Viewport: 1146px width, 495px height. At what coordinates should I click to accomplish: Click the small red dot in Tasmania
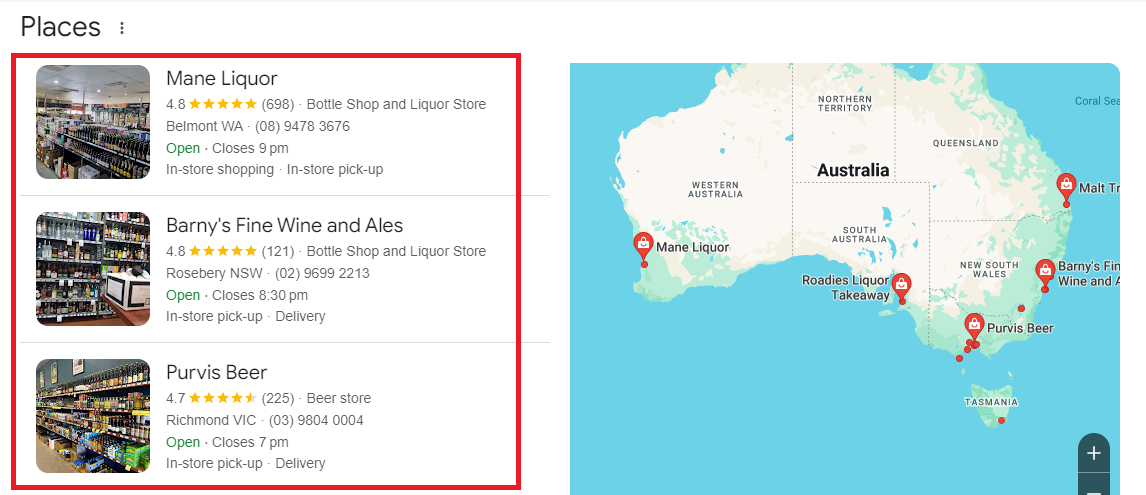pyautogui.click(x=1001, y=420)
